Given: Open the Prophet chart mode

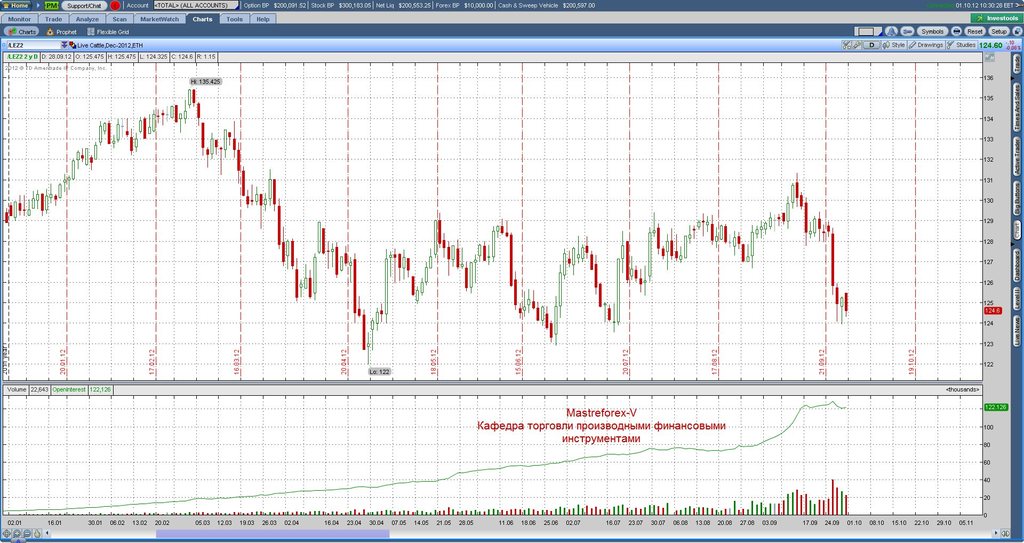Looking at the screenshot, I should pyautogui.click(x=61, y=31).
